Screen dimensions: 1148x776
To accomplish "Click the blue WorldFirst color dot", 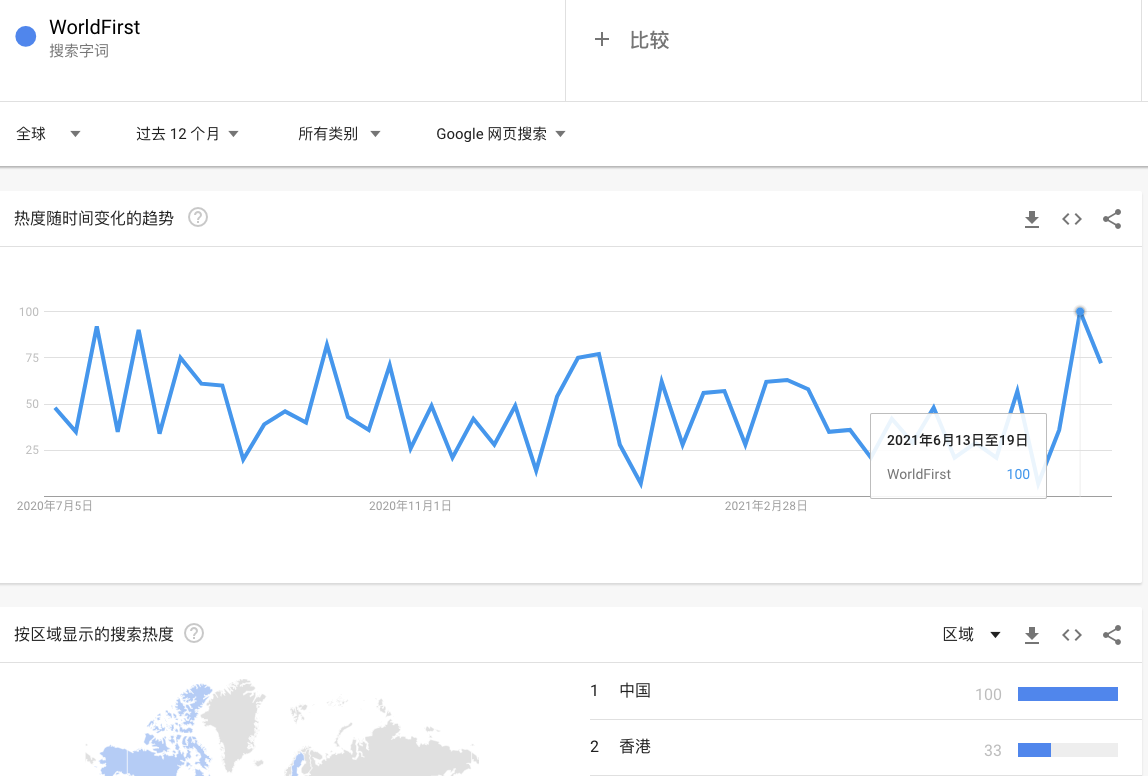I will click(26, 37).
